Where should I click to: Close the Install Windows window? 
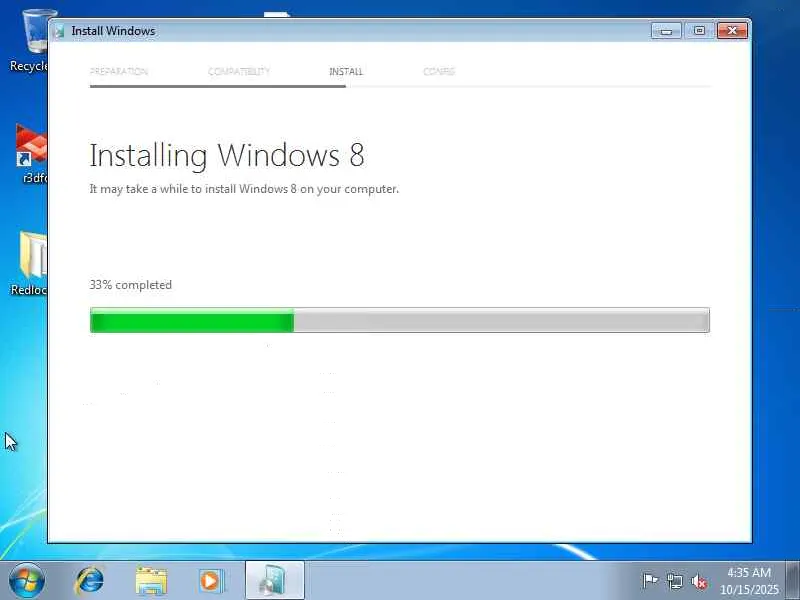tap(732, 31)
